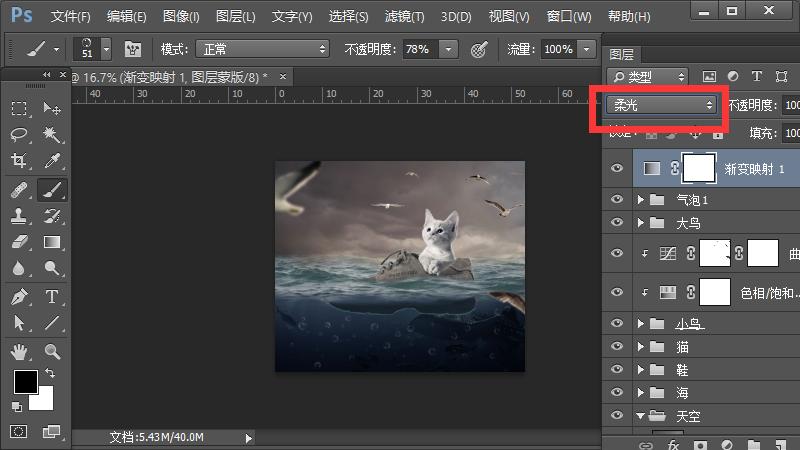Image resolution: width=800 pixels, height=450 pixels.
Task: Select the Rectangular Marquee tool
Action: tap(19, 108)
